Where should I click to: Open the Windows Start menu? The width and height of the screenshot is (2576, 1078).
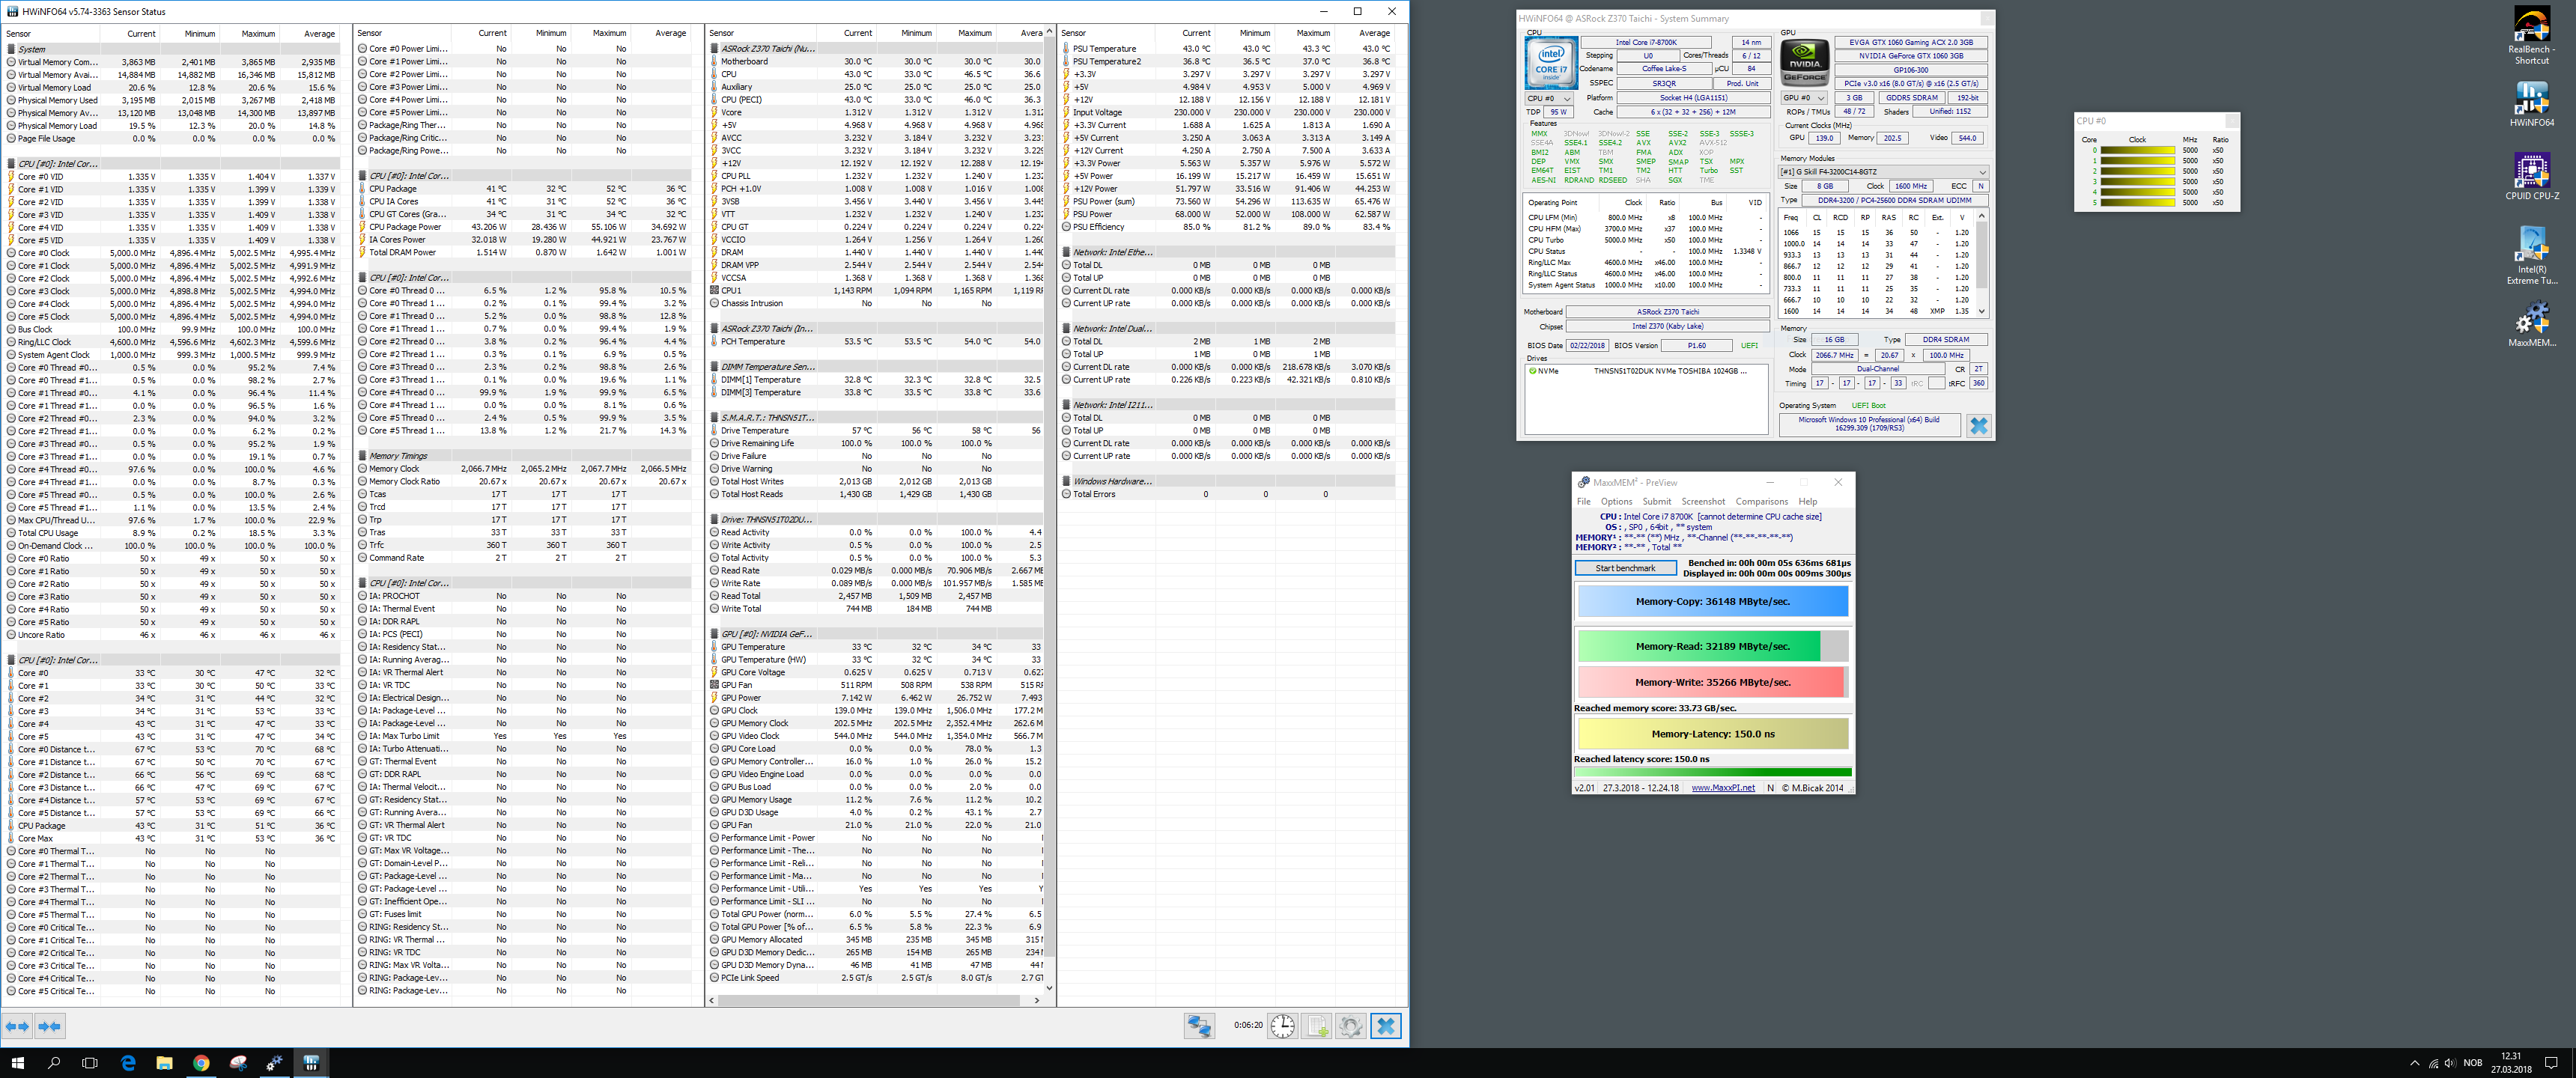click(x=17, y=1063)
